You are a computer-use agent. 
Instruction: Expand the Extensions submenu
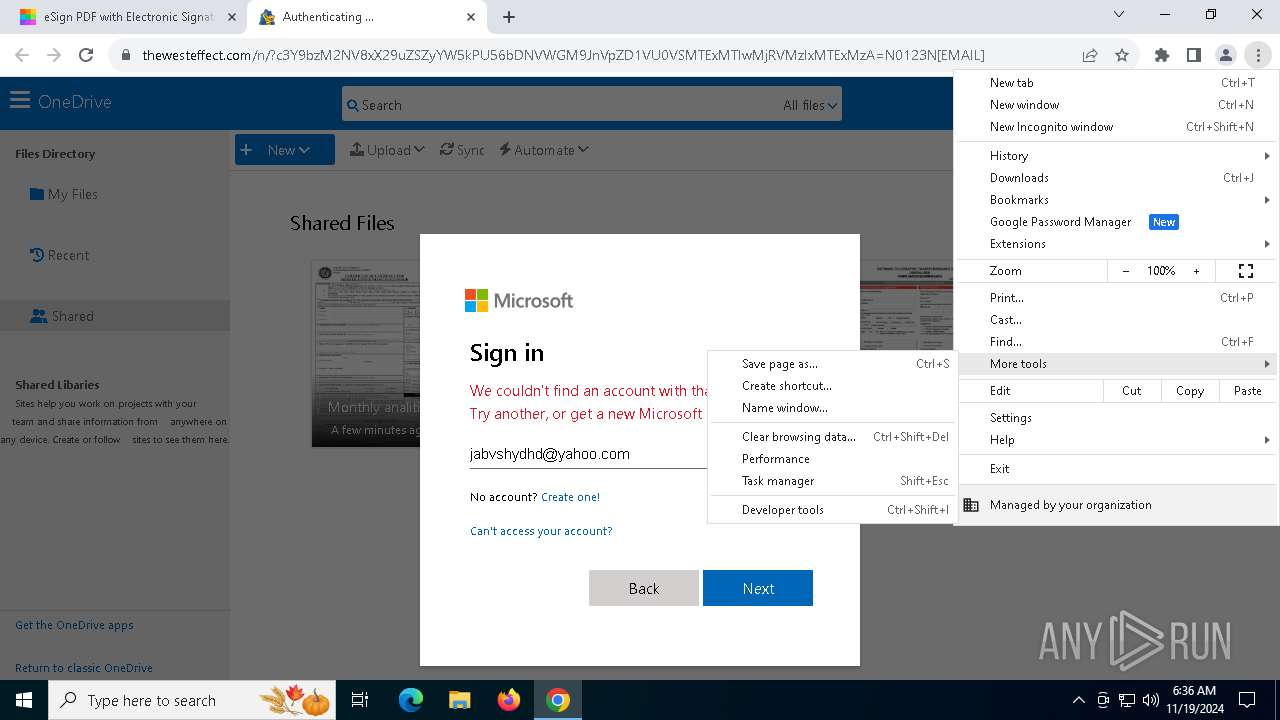[1118, 244]
